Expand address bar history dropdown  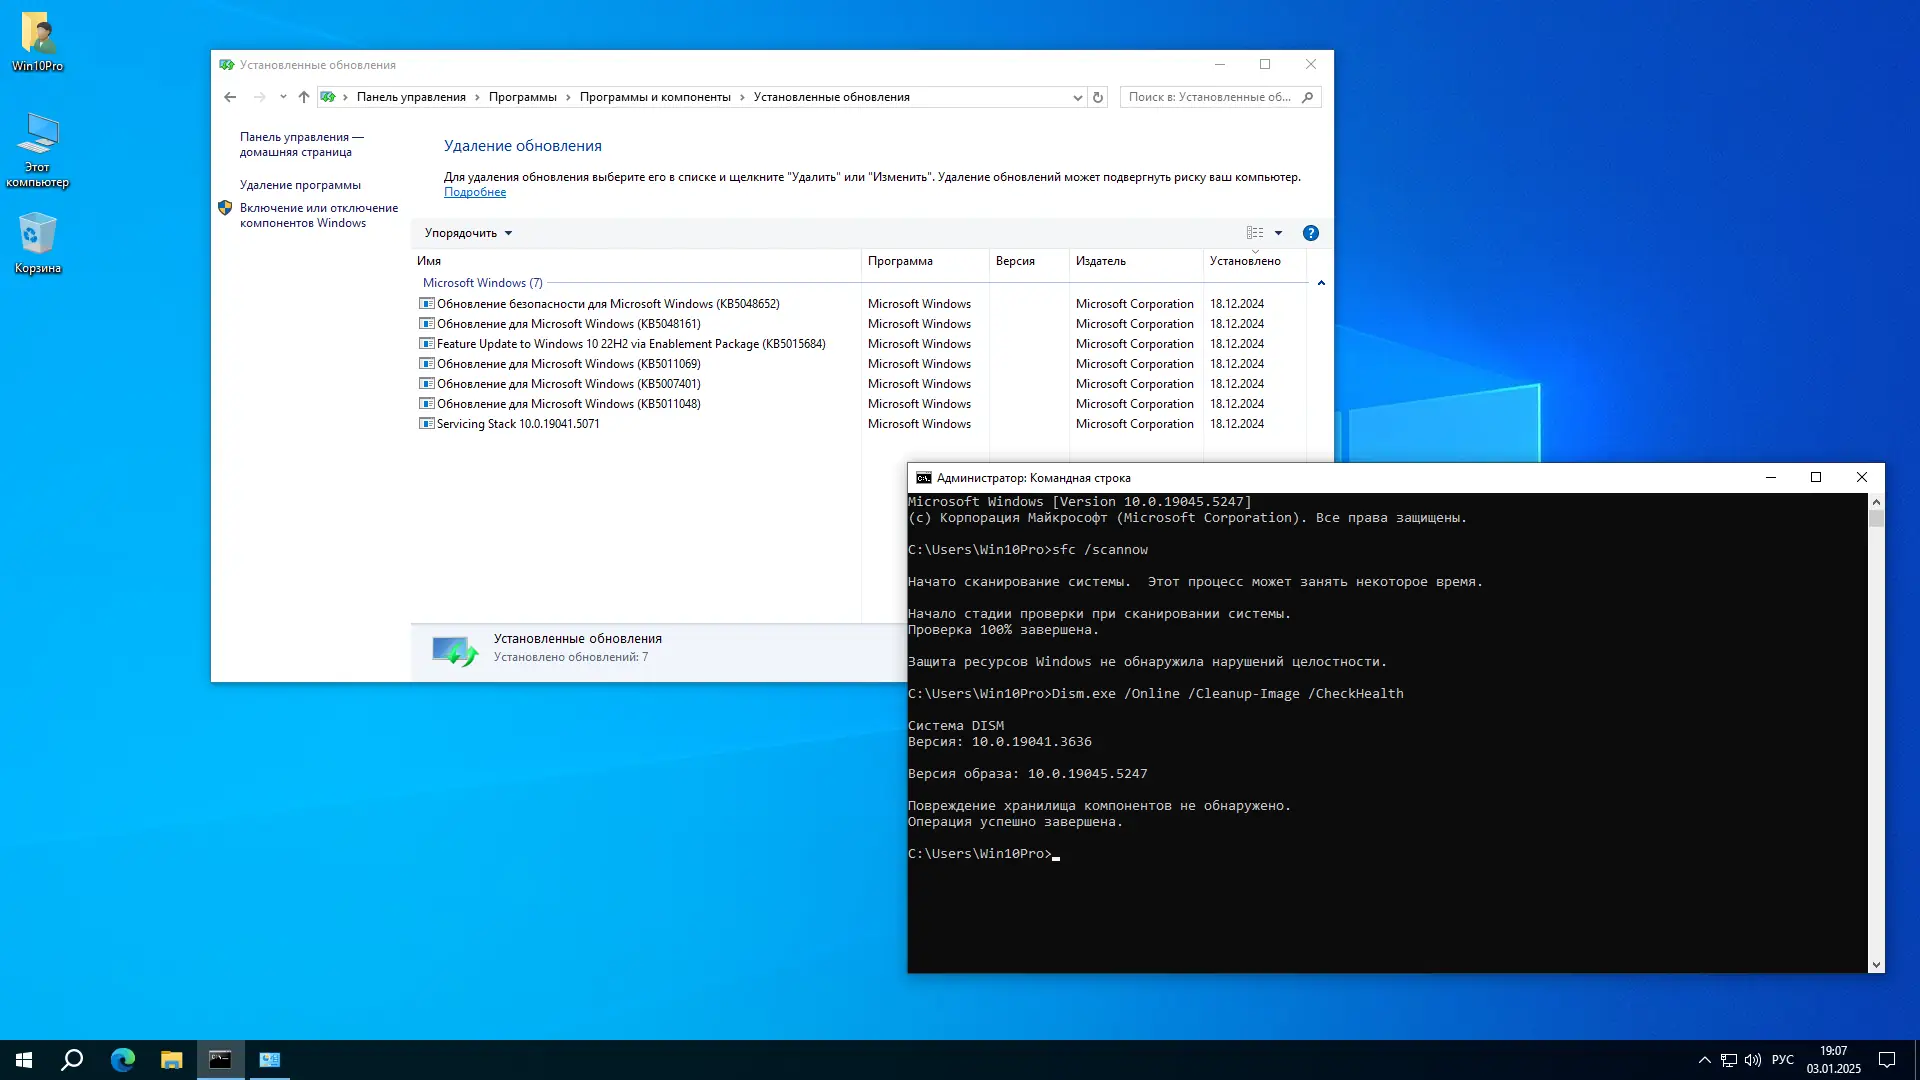pyautogui.click(x=1077, y=97)
